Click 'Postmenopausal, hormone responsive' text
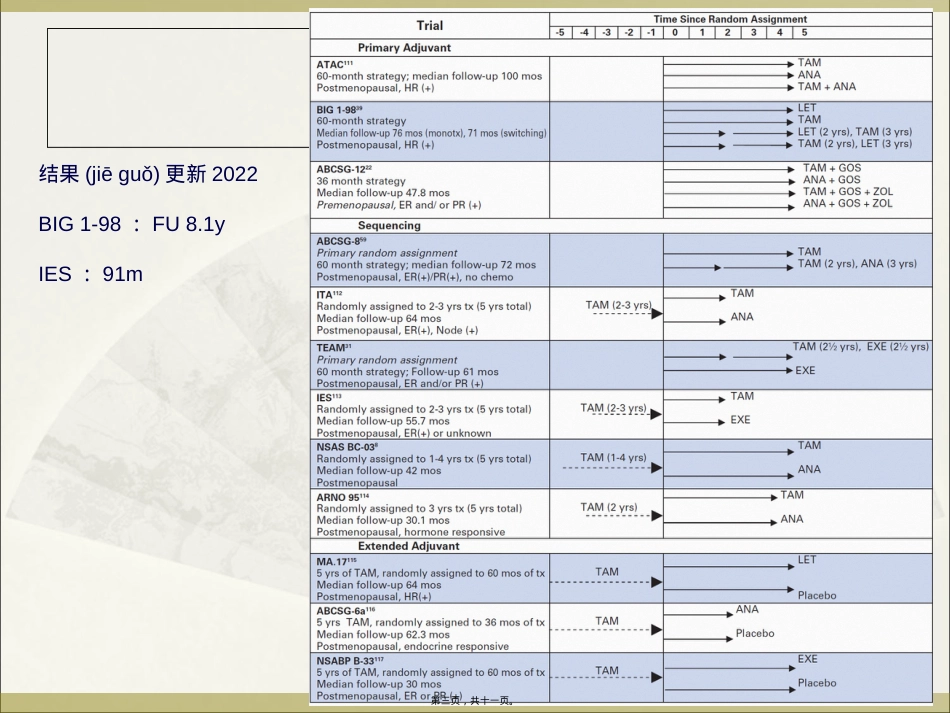Screen dimensions: 950x713 pyautogui.click(x=411, y=532)
